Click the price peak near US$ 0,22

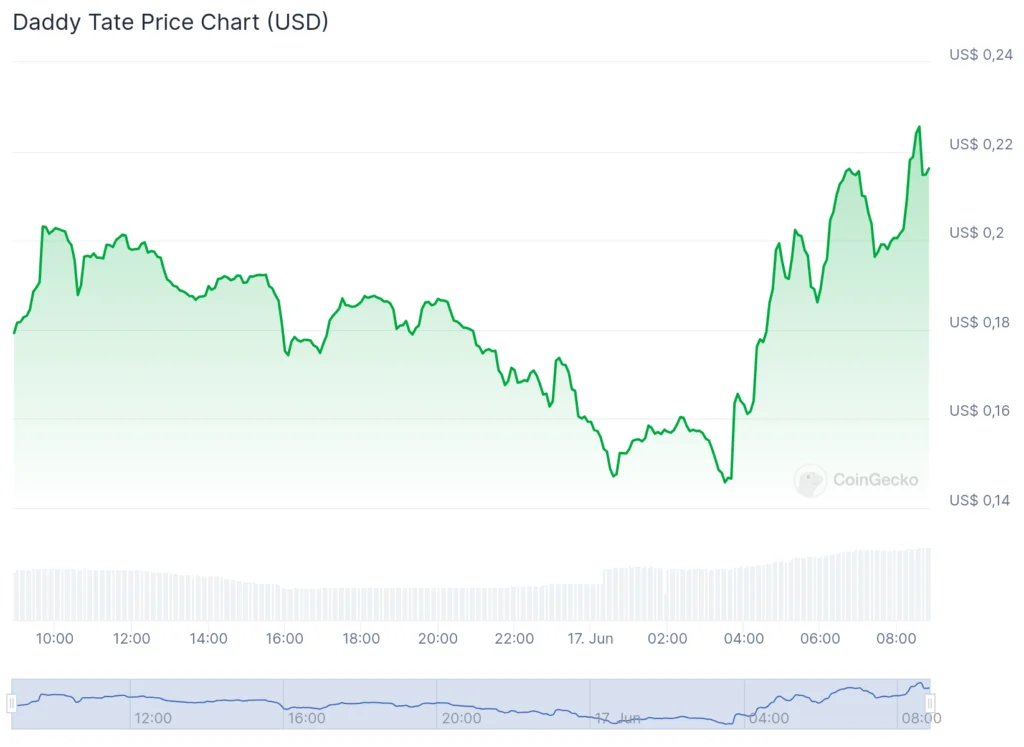919,127
